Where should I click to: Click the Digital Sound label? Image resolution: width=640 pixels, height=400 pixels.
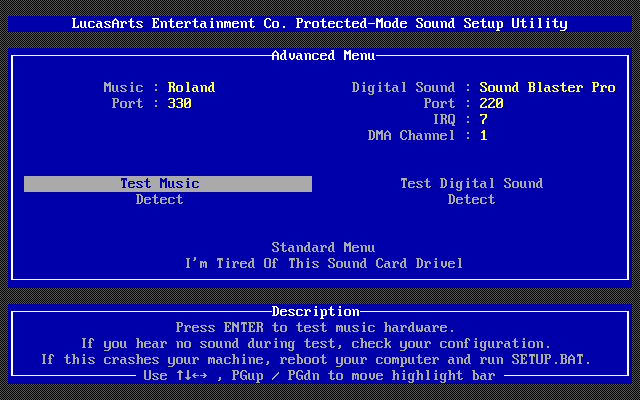[x=403, y=88]
